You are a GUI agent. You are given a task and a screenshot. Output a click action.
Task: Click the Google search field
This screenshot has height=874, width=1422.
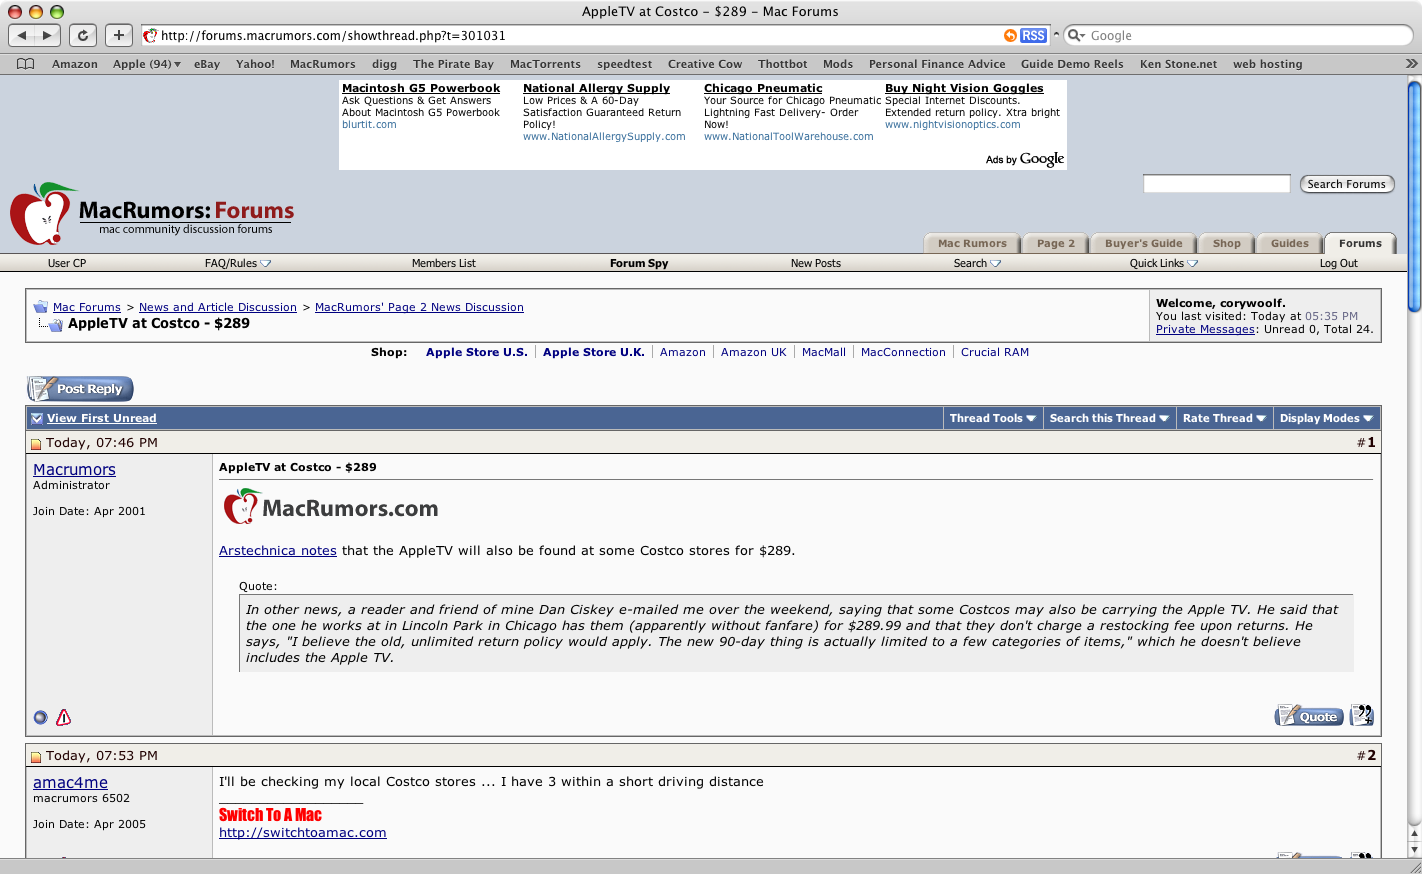pyautogui.click(x=1238, y=35)
